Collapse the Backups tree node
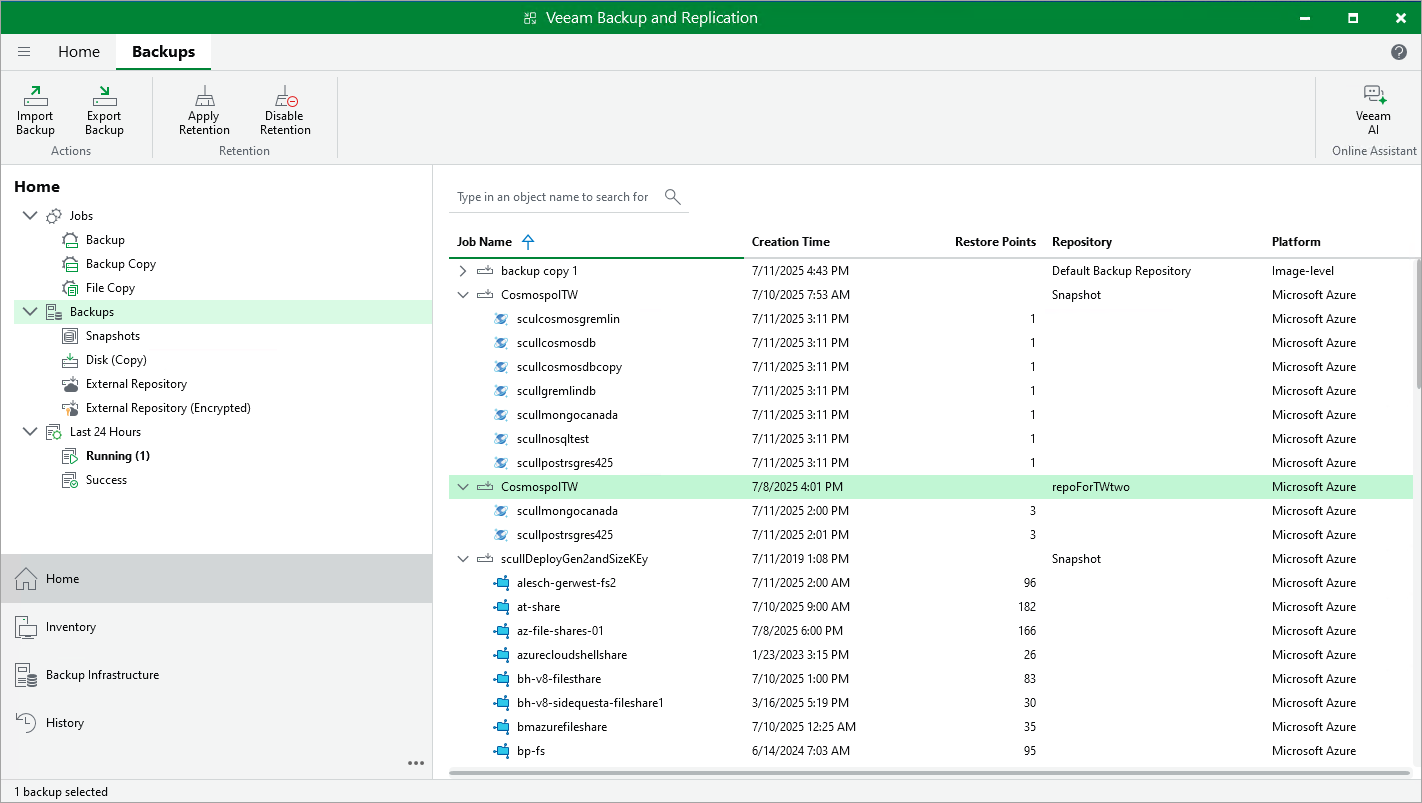The width and height of the screenshot is (1422, 803). (29, 312)
